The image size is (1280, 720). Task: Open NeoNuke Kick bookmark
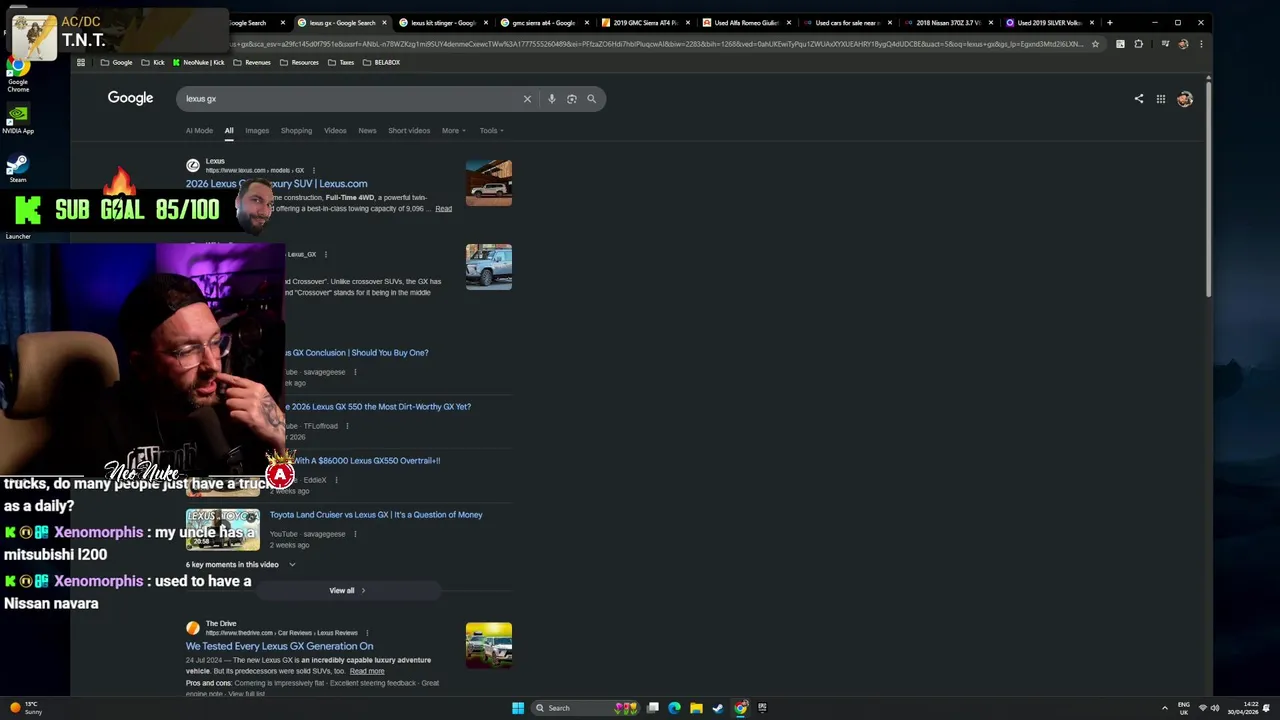[x=199, y=62]
